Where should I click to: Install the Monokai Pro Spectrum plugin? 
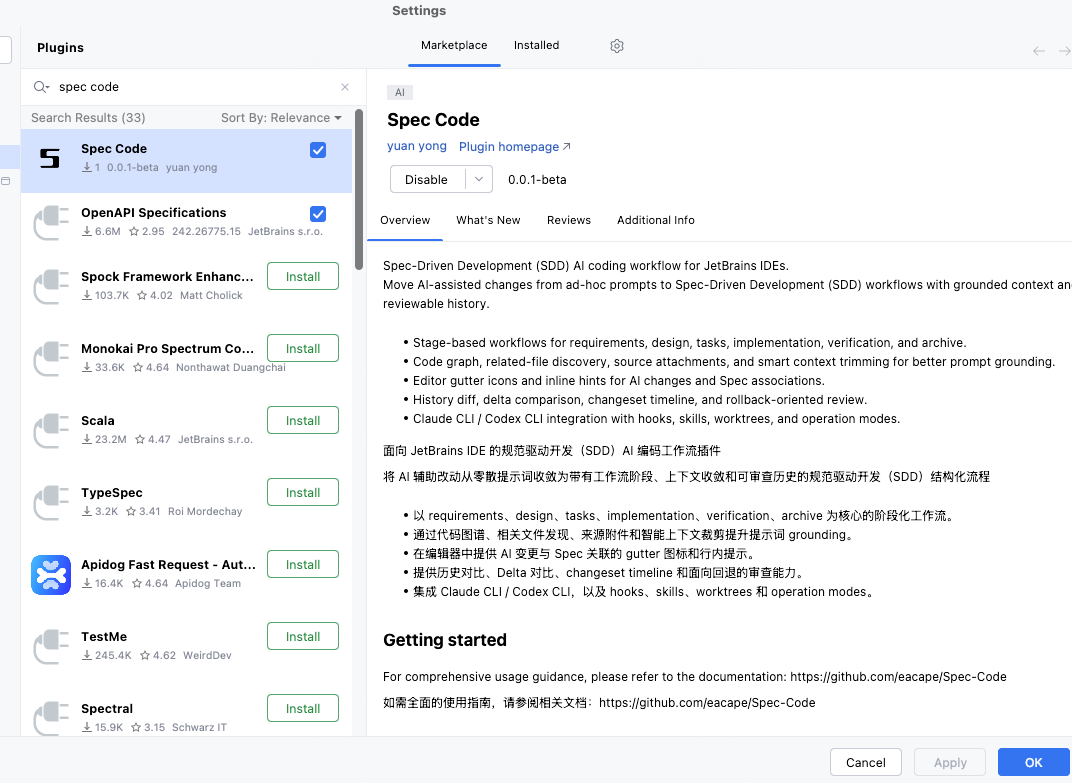tap(303, 349)
